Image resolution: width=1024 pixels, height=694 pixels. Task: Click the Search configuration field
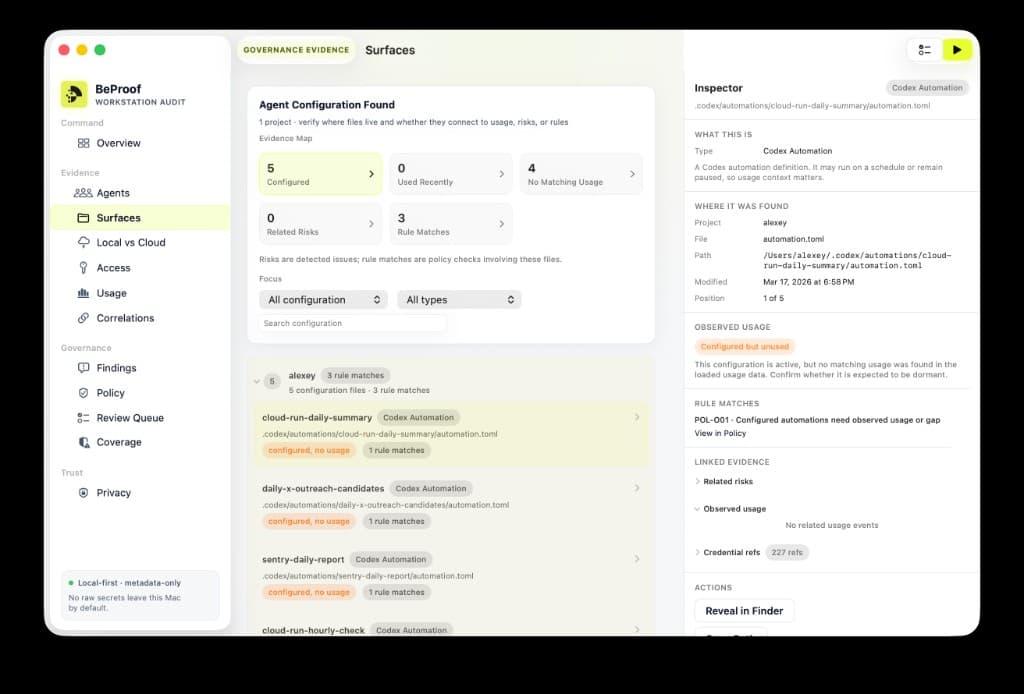[352, 323]
